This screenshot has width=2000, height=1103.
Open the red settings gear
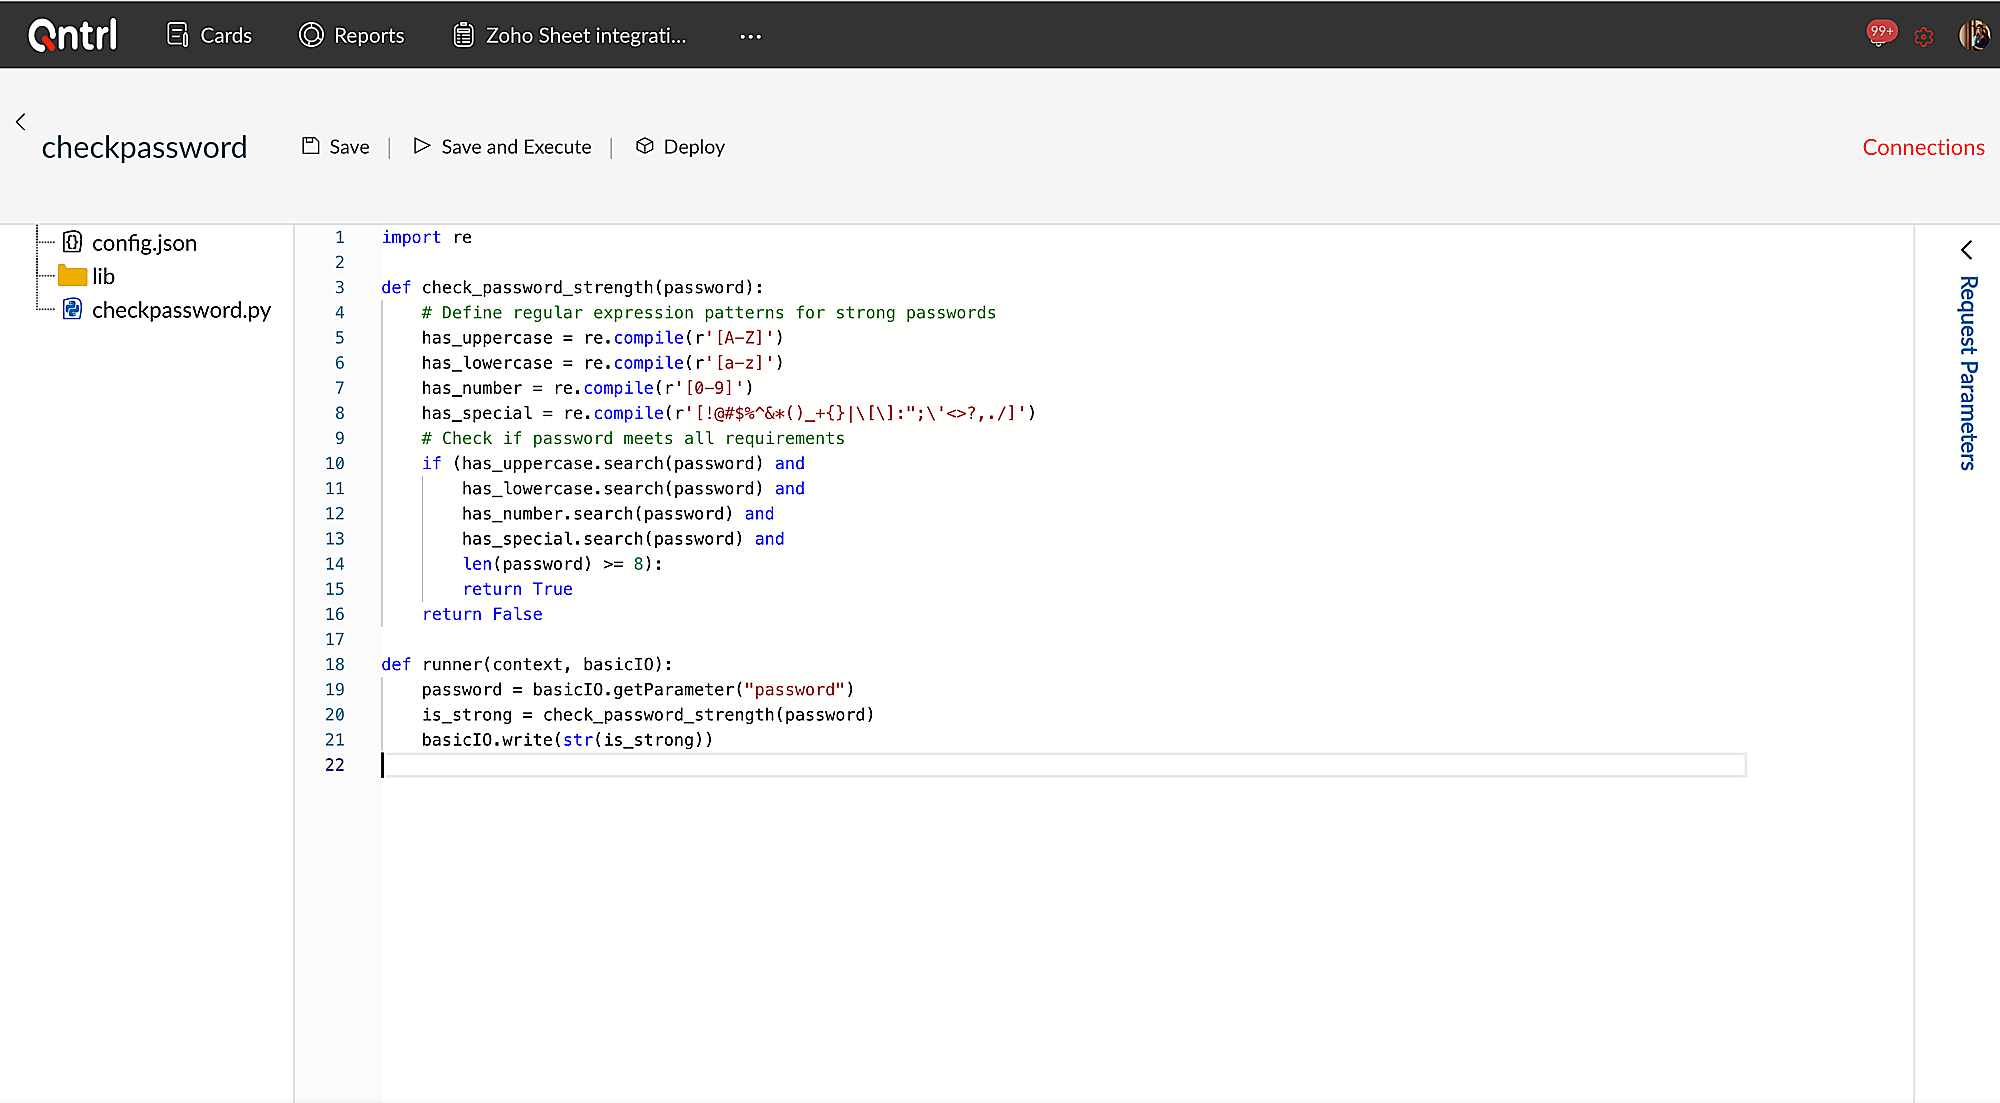pos(1924,37)
